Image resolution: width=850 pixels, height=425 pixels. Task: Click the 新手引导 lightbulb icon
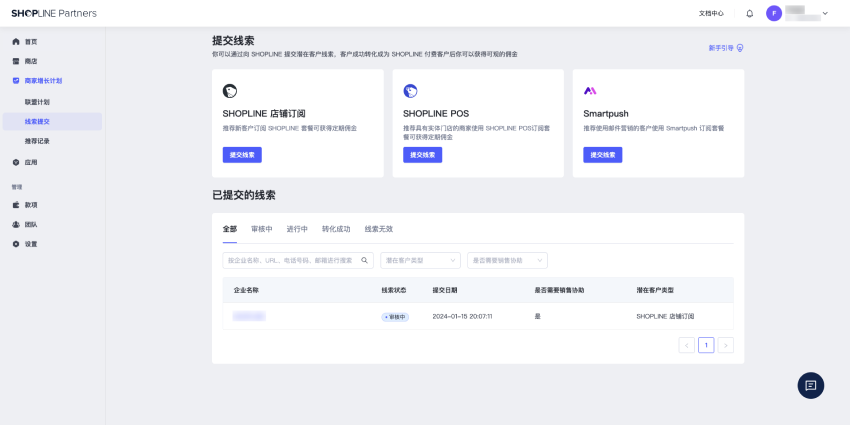pos(740,48)
